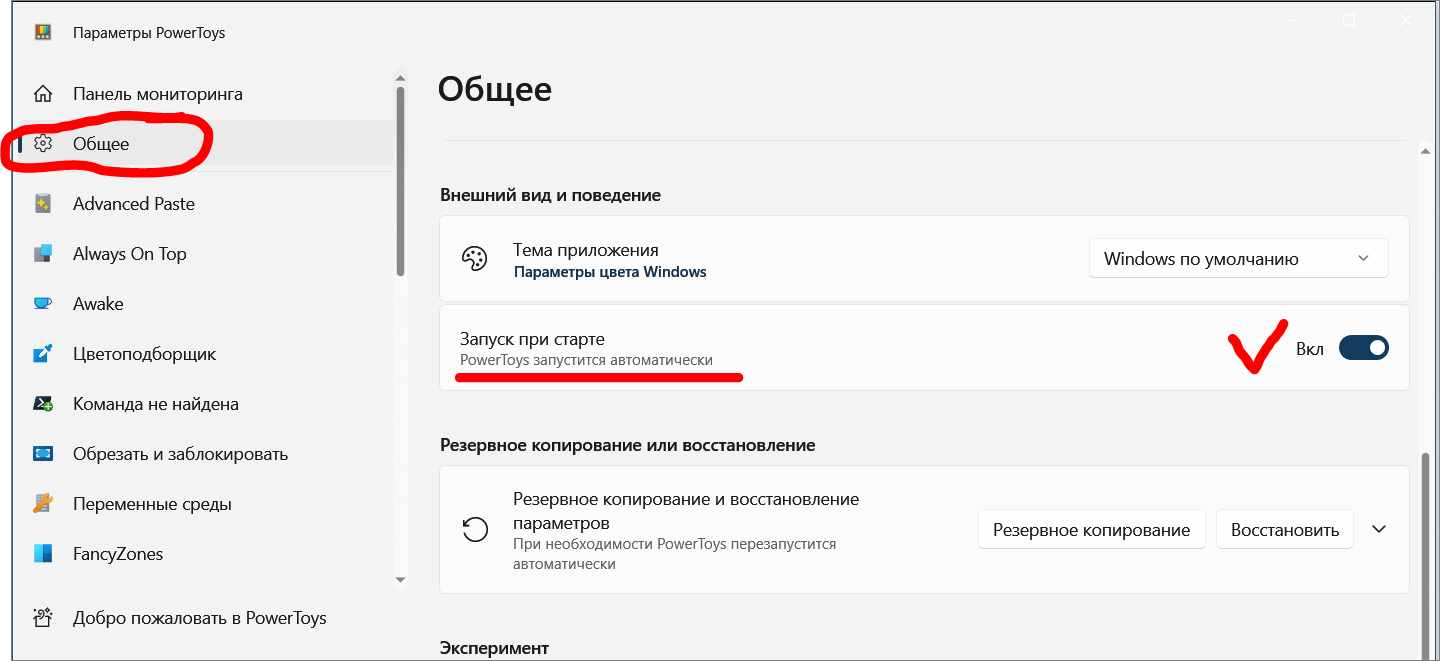Open the Windows по умолчанию theme dropdown
The width and height of the screenshot is (1440, 661).
click(1238, 258)
